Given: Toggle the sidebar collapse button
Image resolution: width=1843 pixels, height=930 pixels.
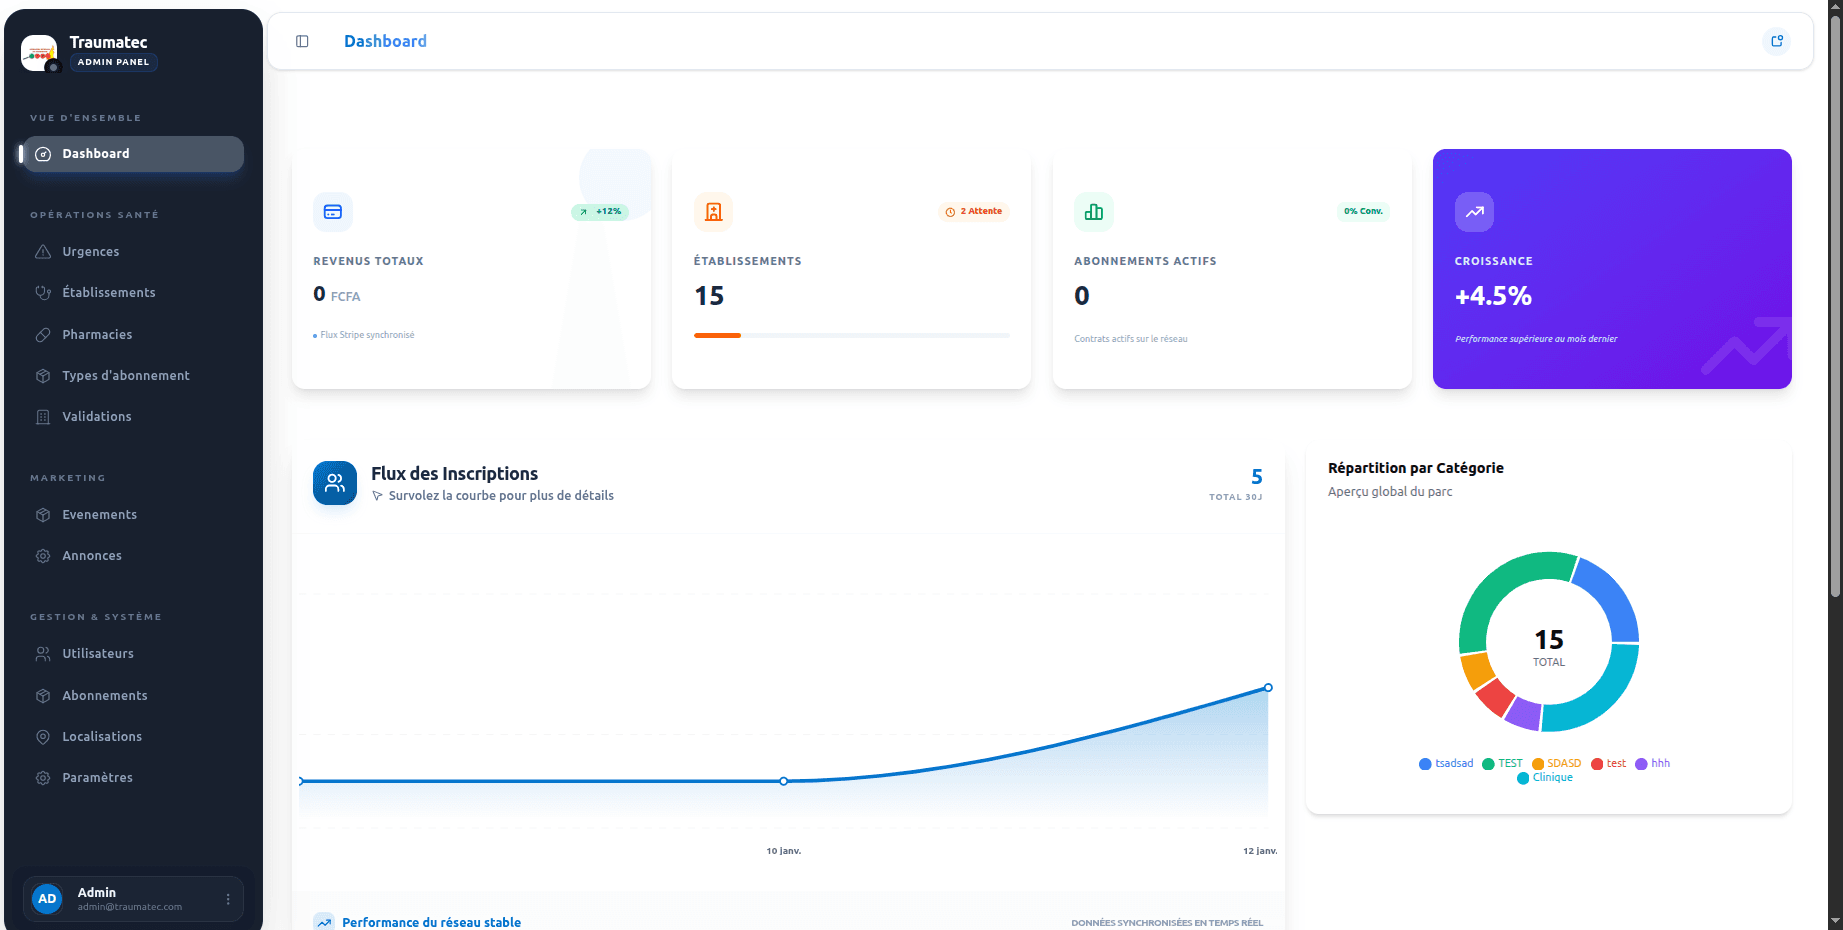Looking at the screenshot, I should [x=302, y=41].
